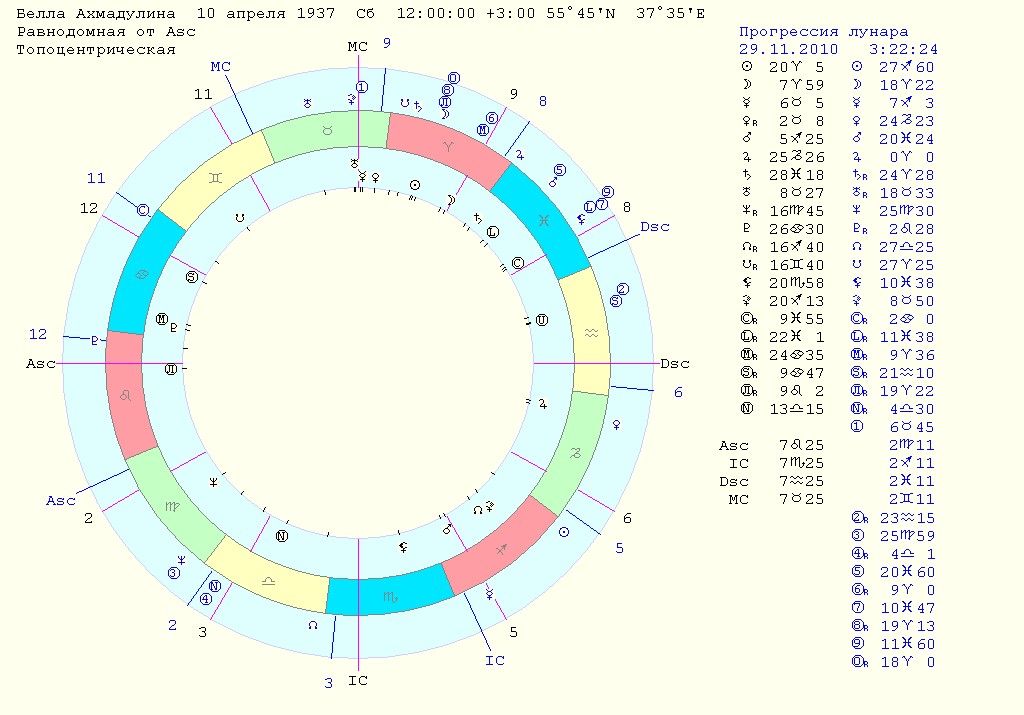Click the Dsc row label in the positions table
The height and width of the screenshot is (715, 1024).
tap(733, 481)
